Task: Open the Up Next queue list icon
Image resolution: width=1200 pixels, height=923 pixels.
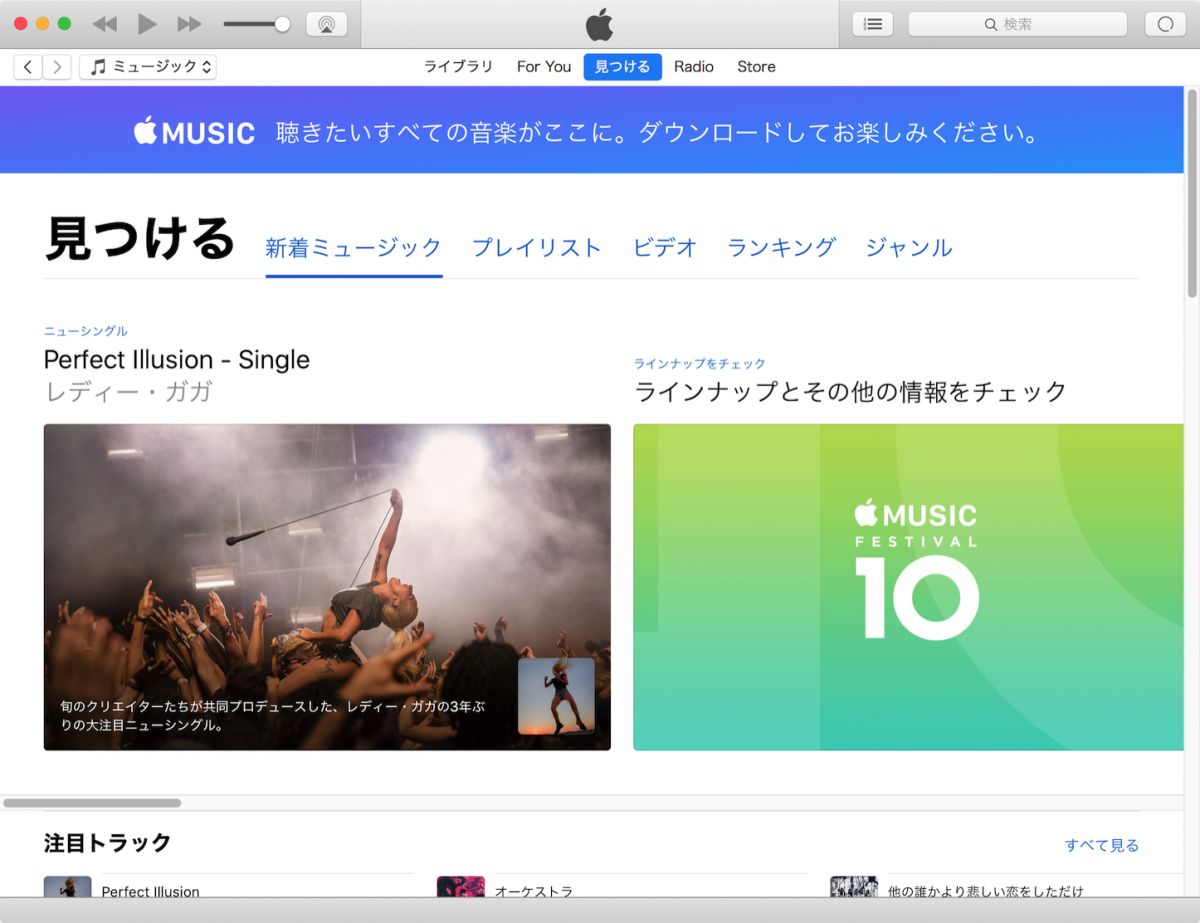Action: tap(871, 23)
